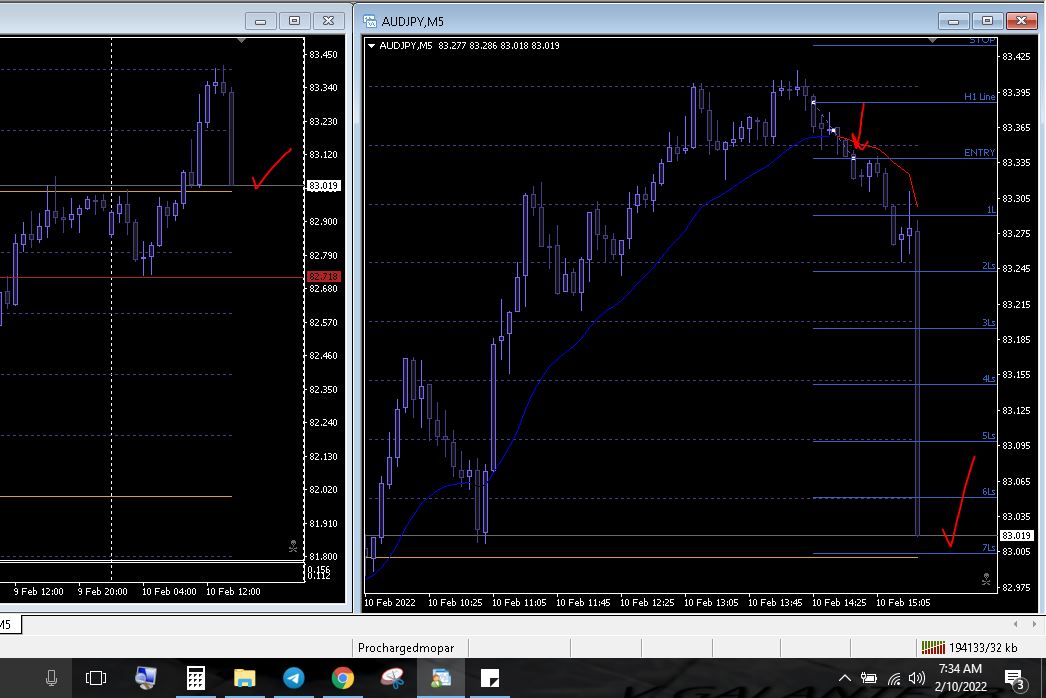Image resolution: width=1046 pixels, height=698 pixels.
Task: Click the chart shift triangle on AUDJPY chart
Action: (932, 41)
